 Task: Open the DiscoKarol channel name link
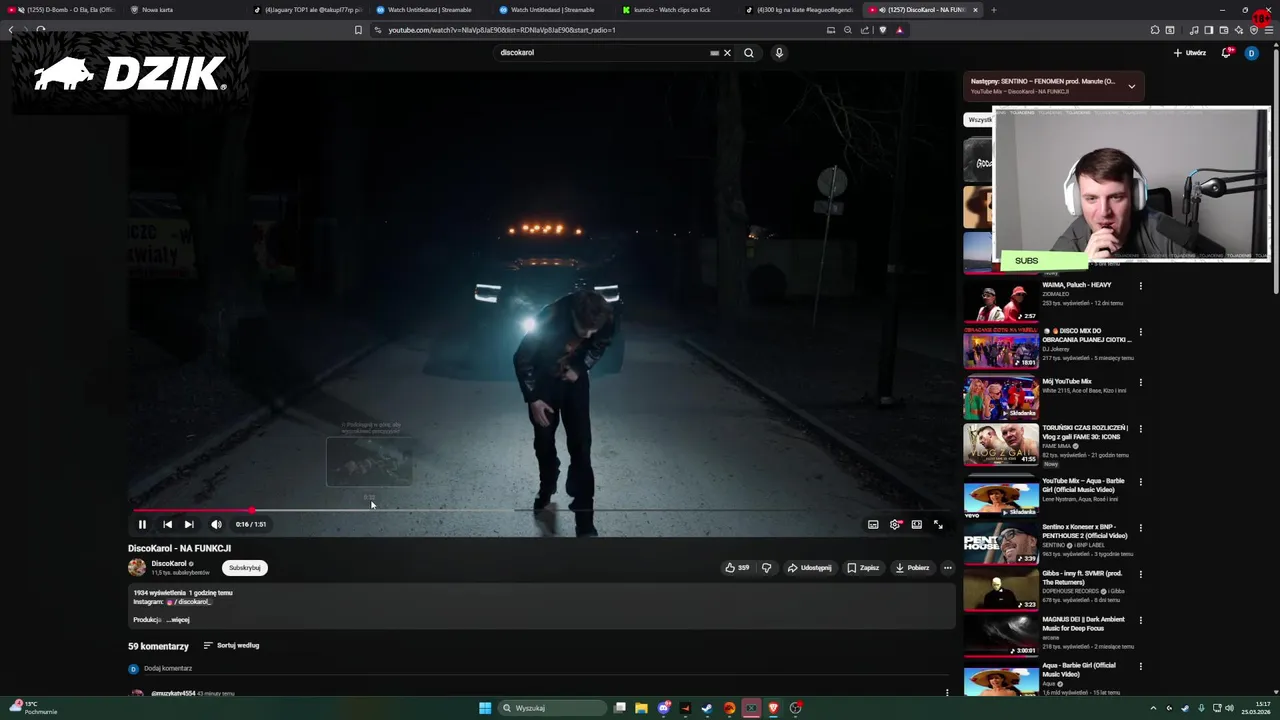[x=168, y=563]
